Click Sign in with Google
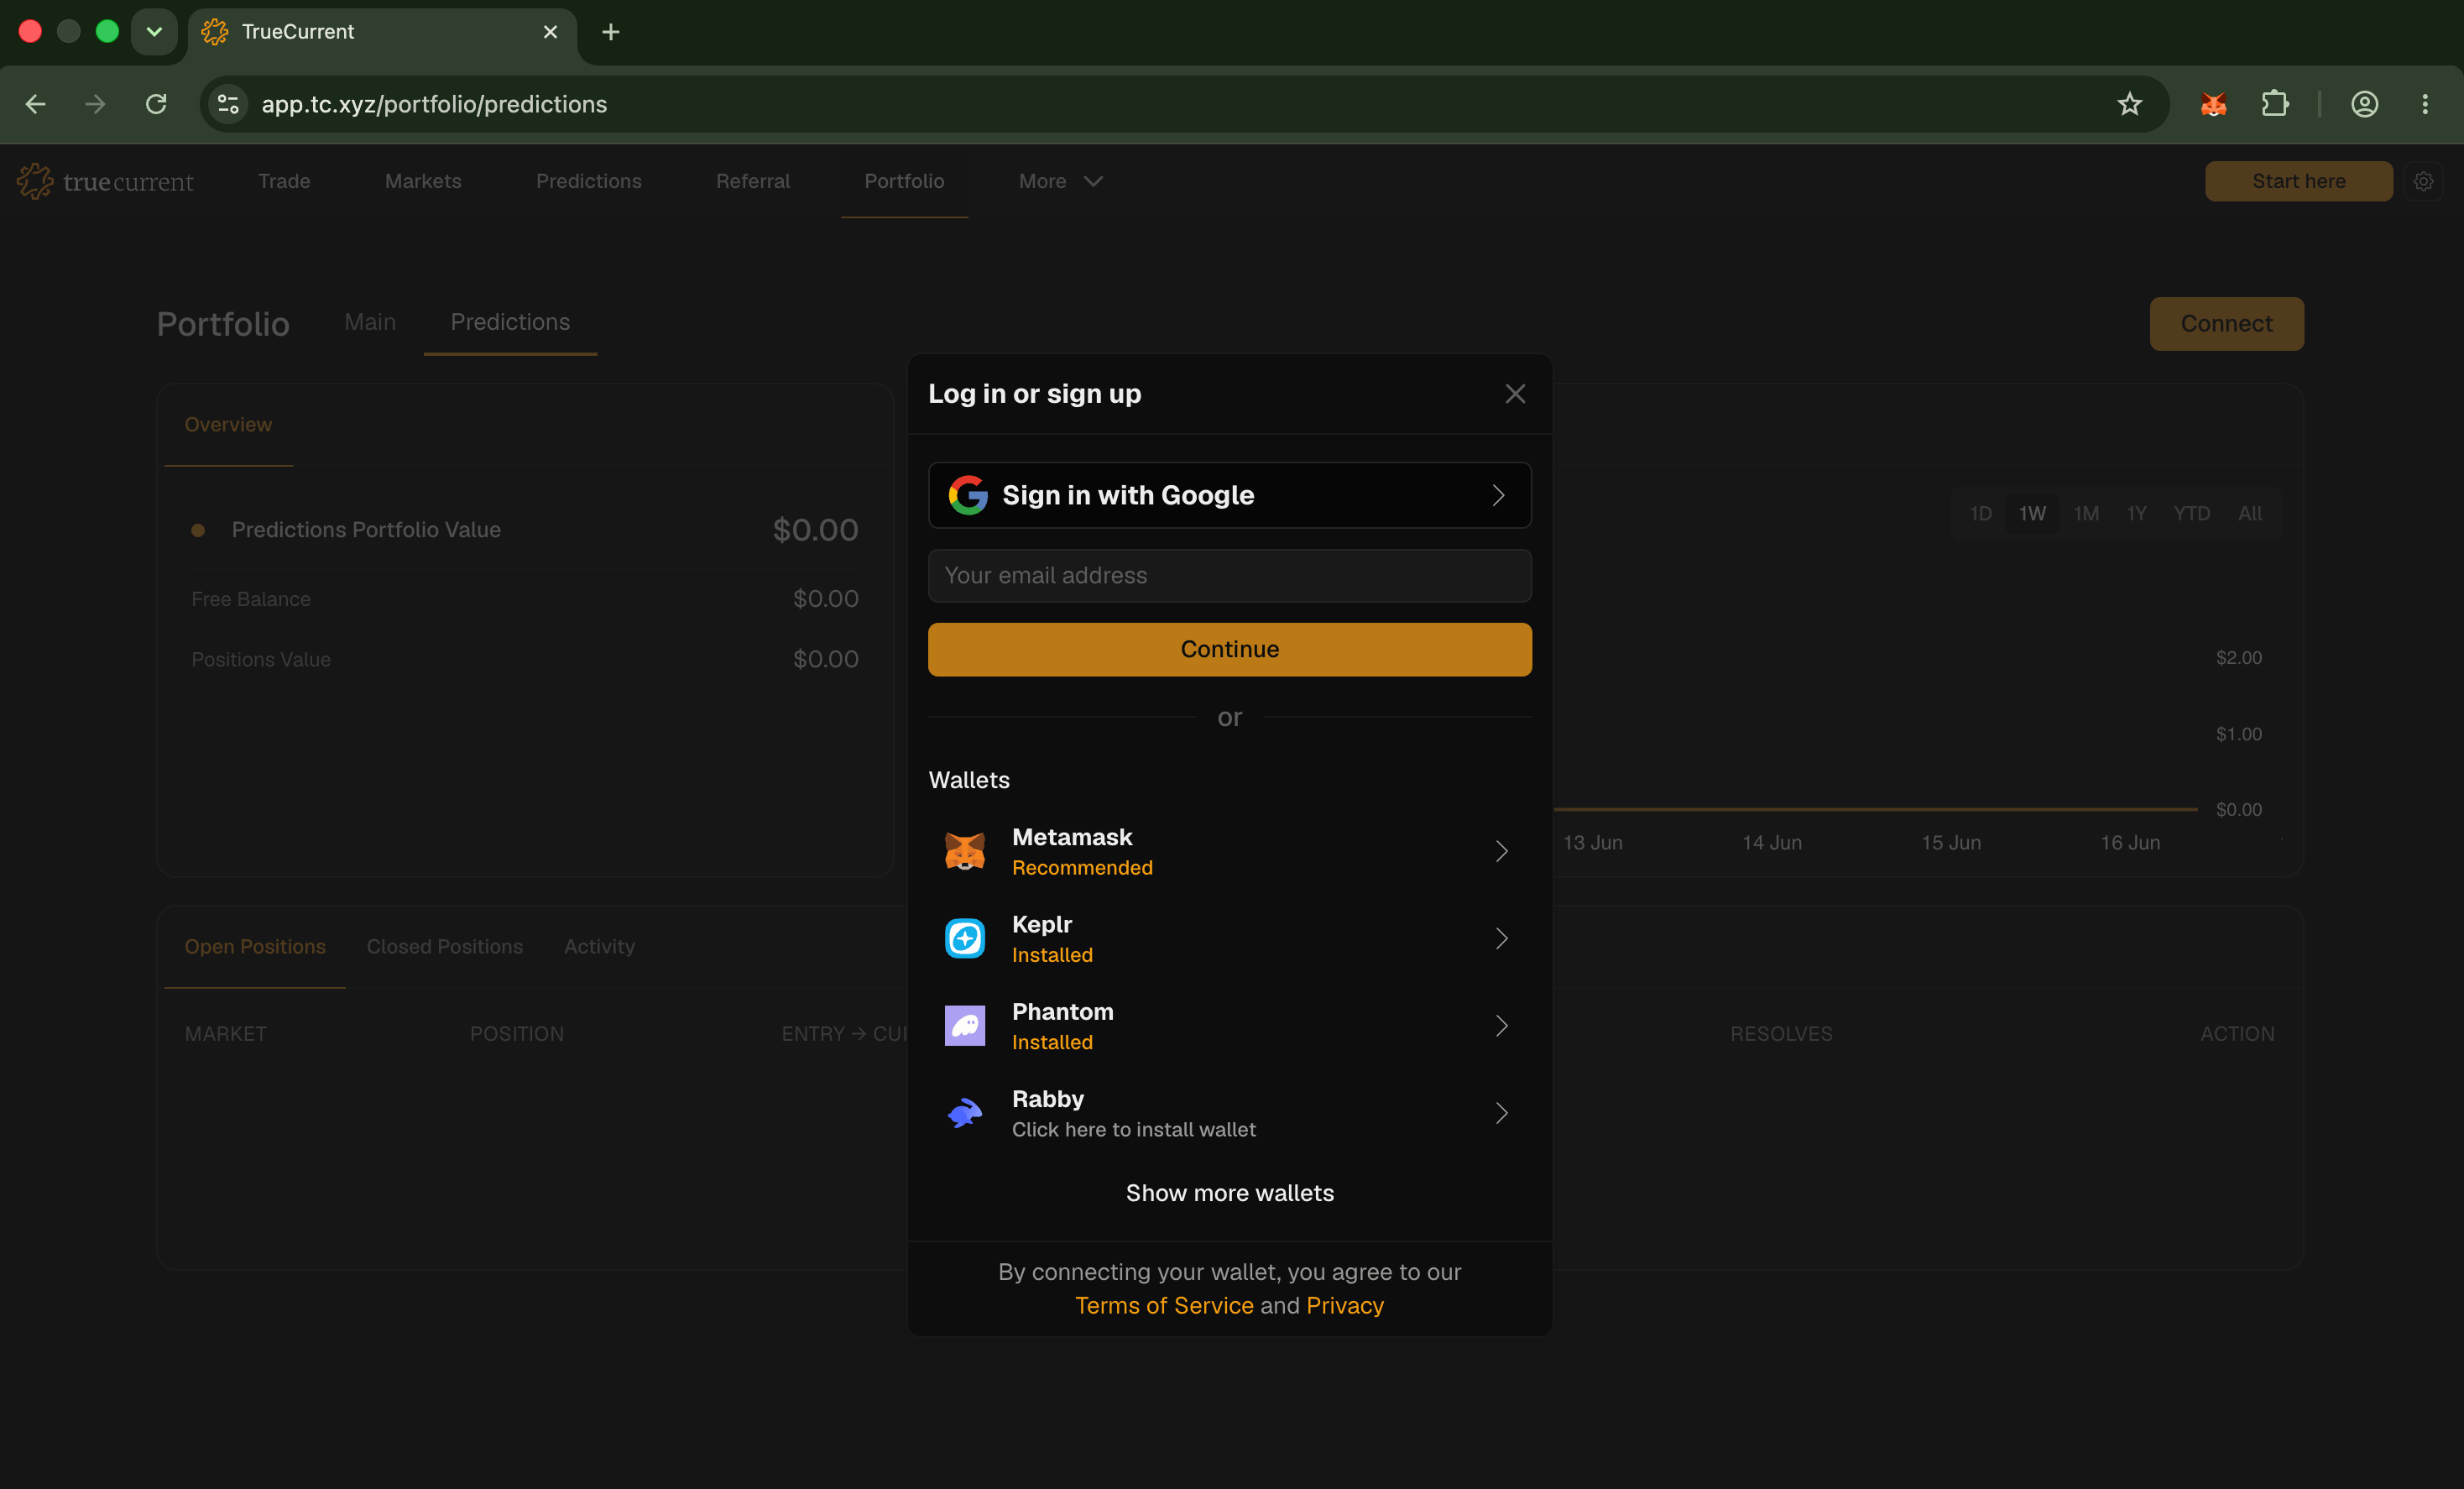The image size is (2464, 1489). click(x=1229, y=495)
